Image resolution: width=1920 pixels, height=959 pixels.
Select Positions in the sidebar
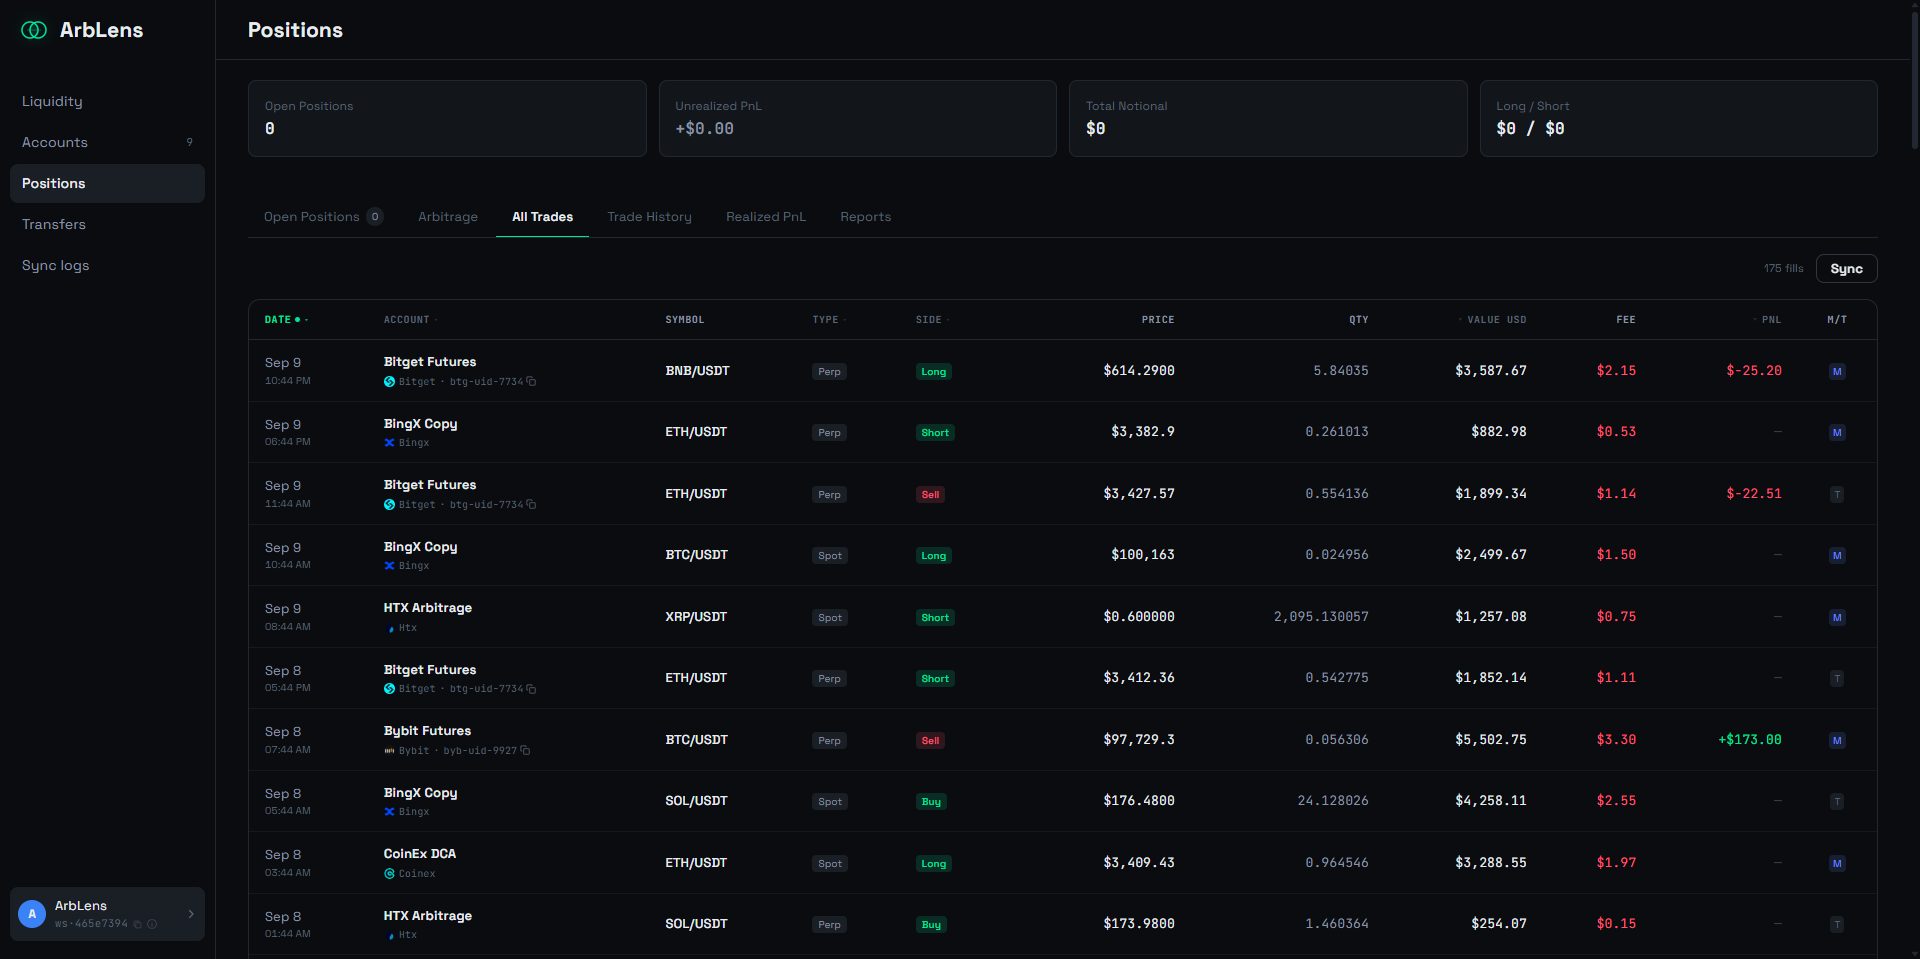pos(107,183)
